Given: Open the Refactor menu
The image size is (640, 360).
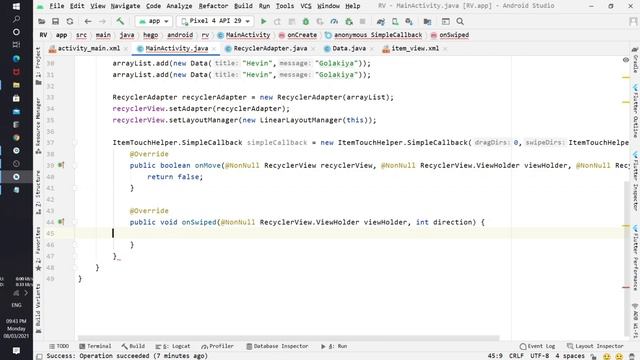Looking at the screenshot, I should (x=213, y=6).
